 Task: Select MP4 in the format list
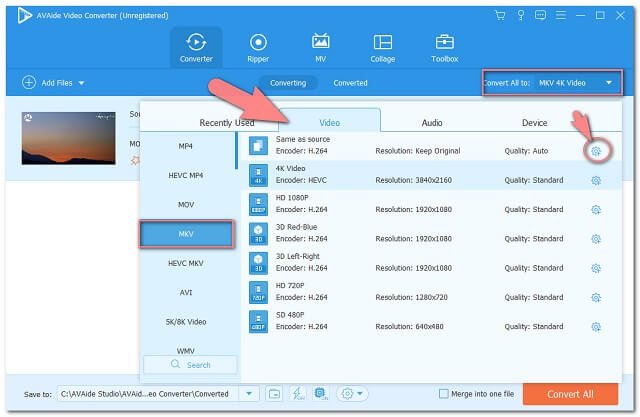pos(186,146)
